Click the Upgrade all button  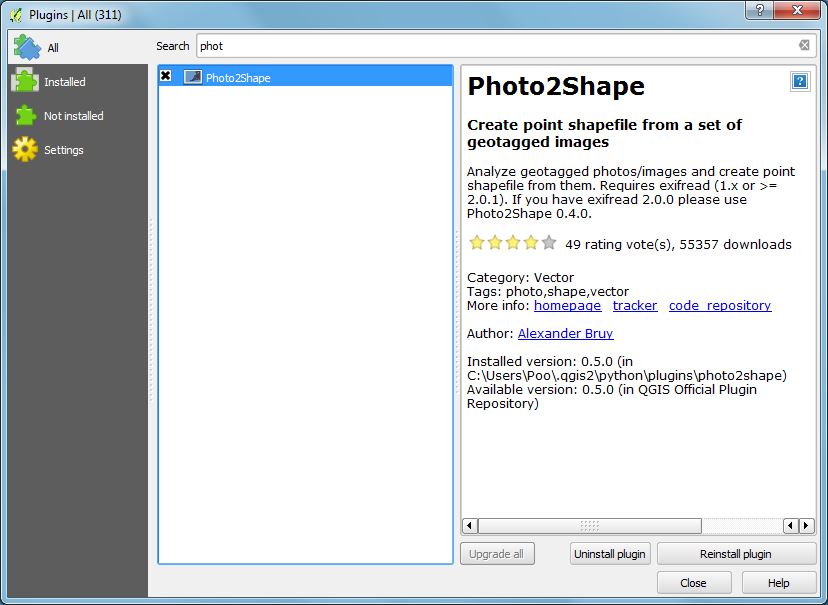point(497,554)
